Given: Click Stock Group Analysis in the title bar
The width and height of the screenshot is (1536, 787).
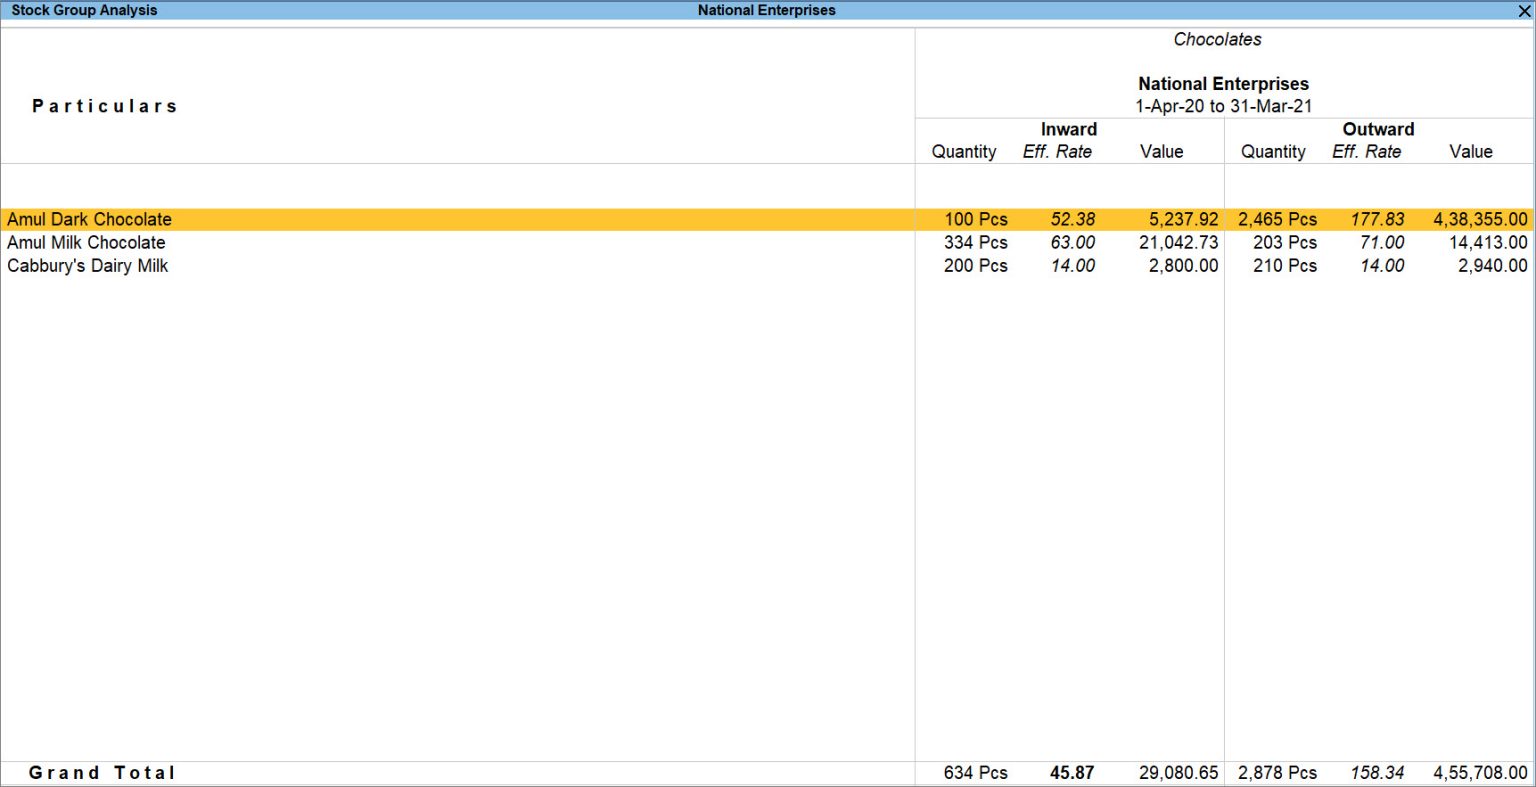Looking at the screenshot, I should click(83, 10).
